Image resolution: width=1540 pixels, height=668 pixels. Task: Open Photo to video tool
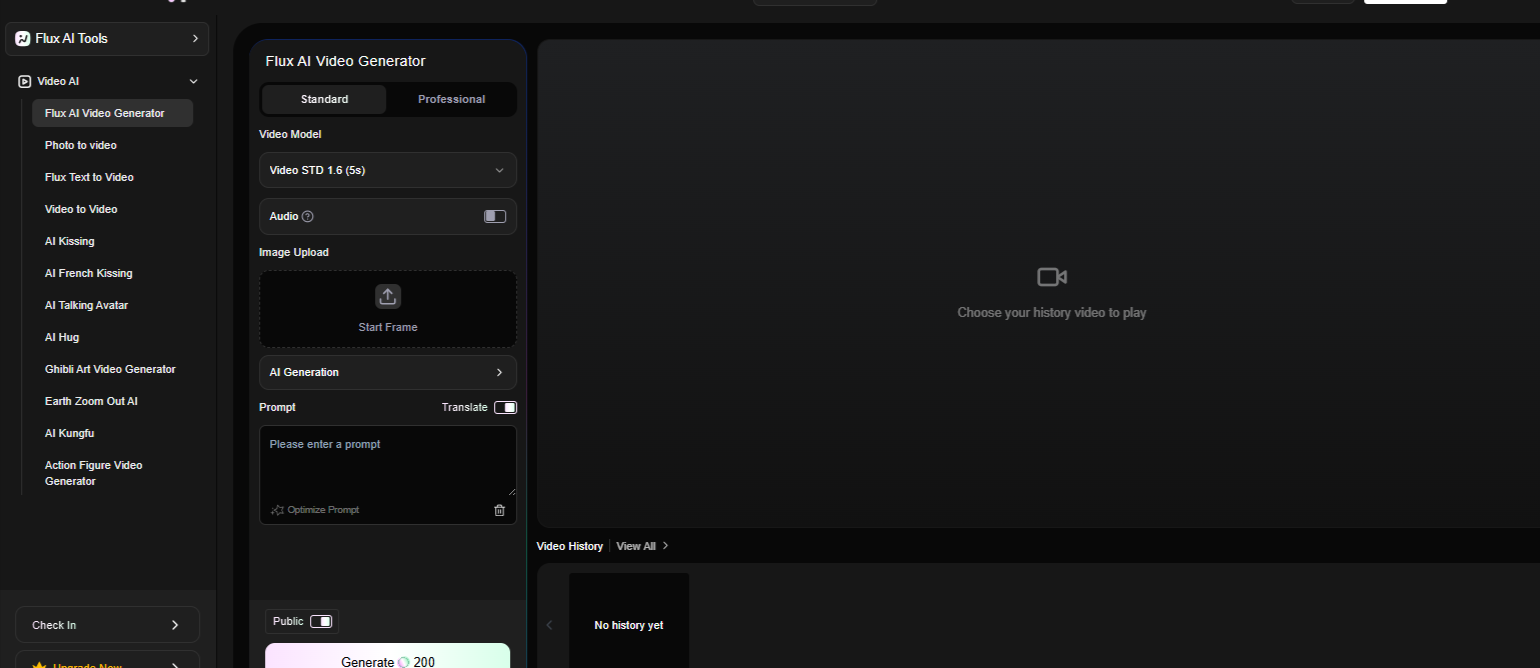pos(81,145)
